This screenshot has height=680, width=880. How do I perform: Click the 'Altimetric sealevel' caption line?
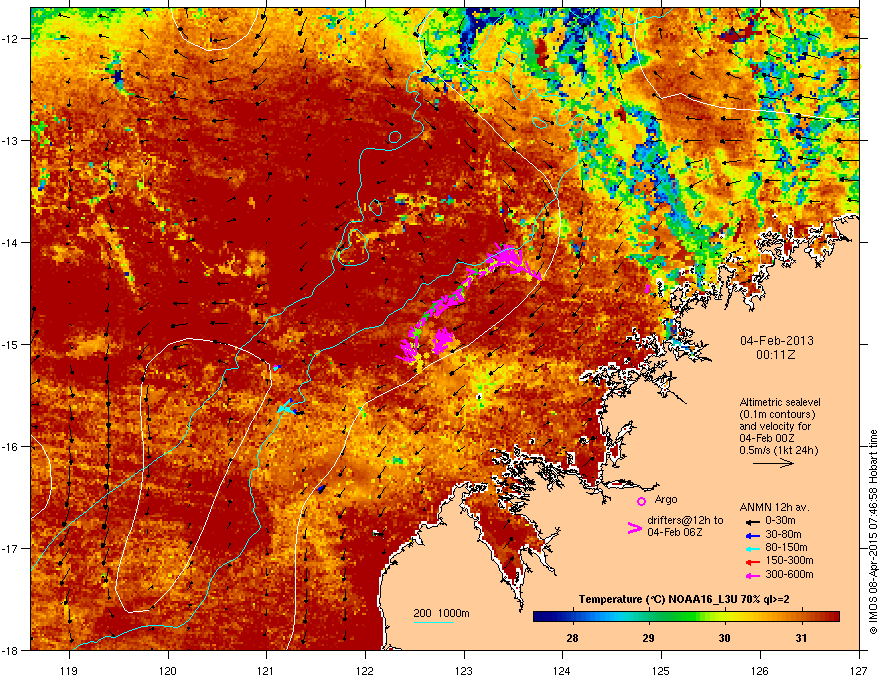coord(780,402)
